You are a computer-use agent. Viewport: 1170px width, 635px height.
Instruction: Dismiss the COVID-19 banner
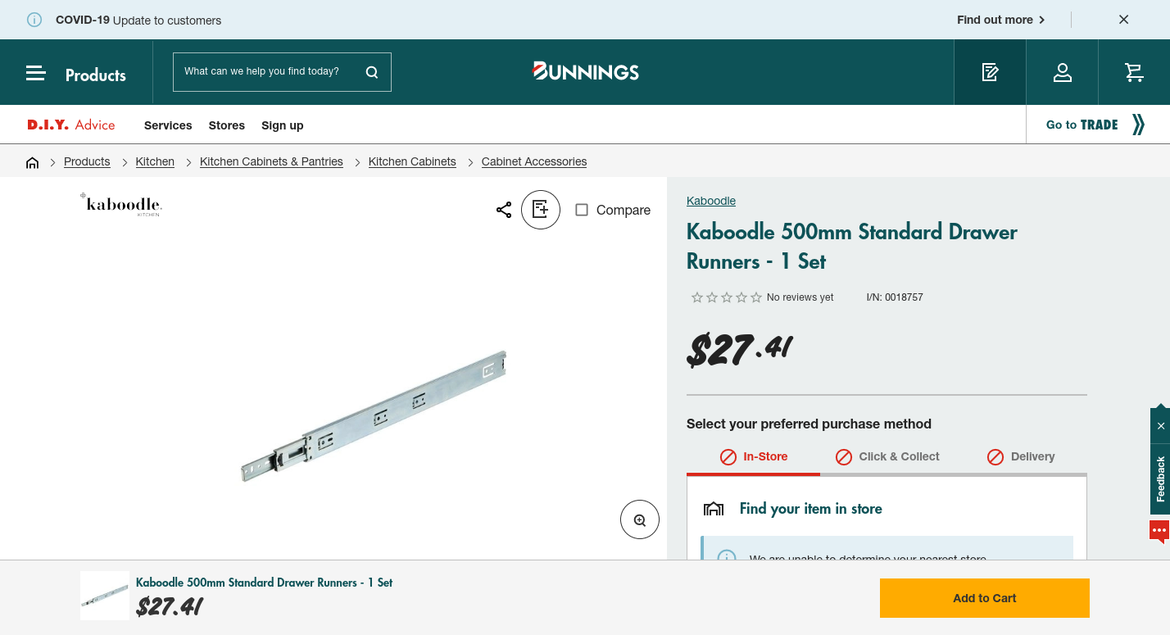1124,20
